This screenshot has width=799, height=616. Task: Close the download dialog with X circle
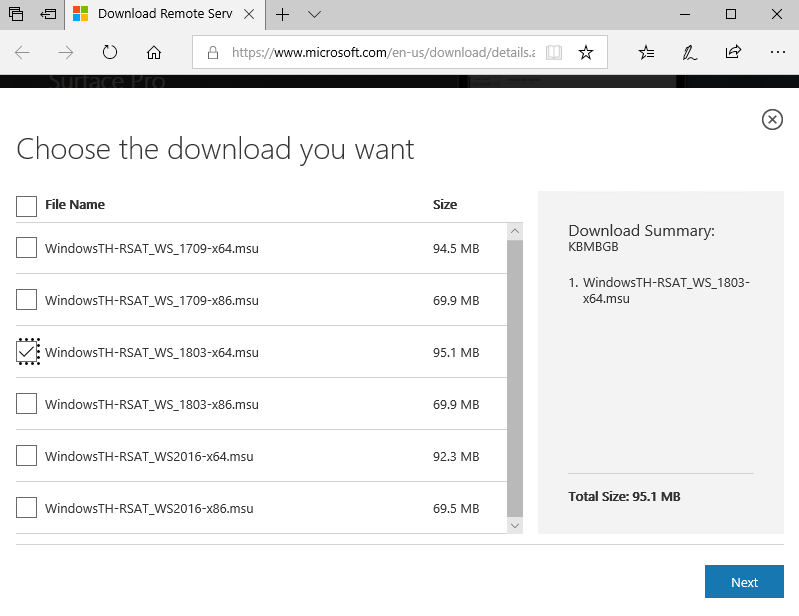[772, 120]
